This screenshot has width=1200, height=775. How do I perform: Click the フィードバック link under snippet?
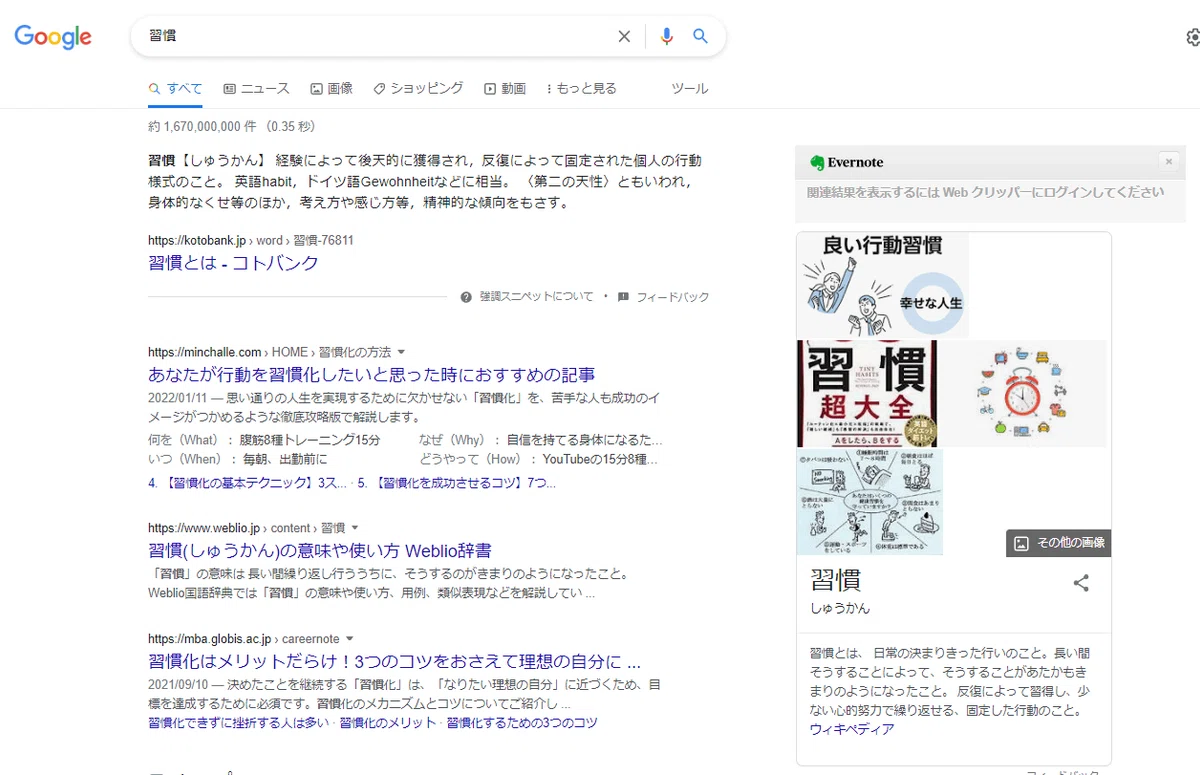click(673, 297)
